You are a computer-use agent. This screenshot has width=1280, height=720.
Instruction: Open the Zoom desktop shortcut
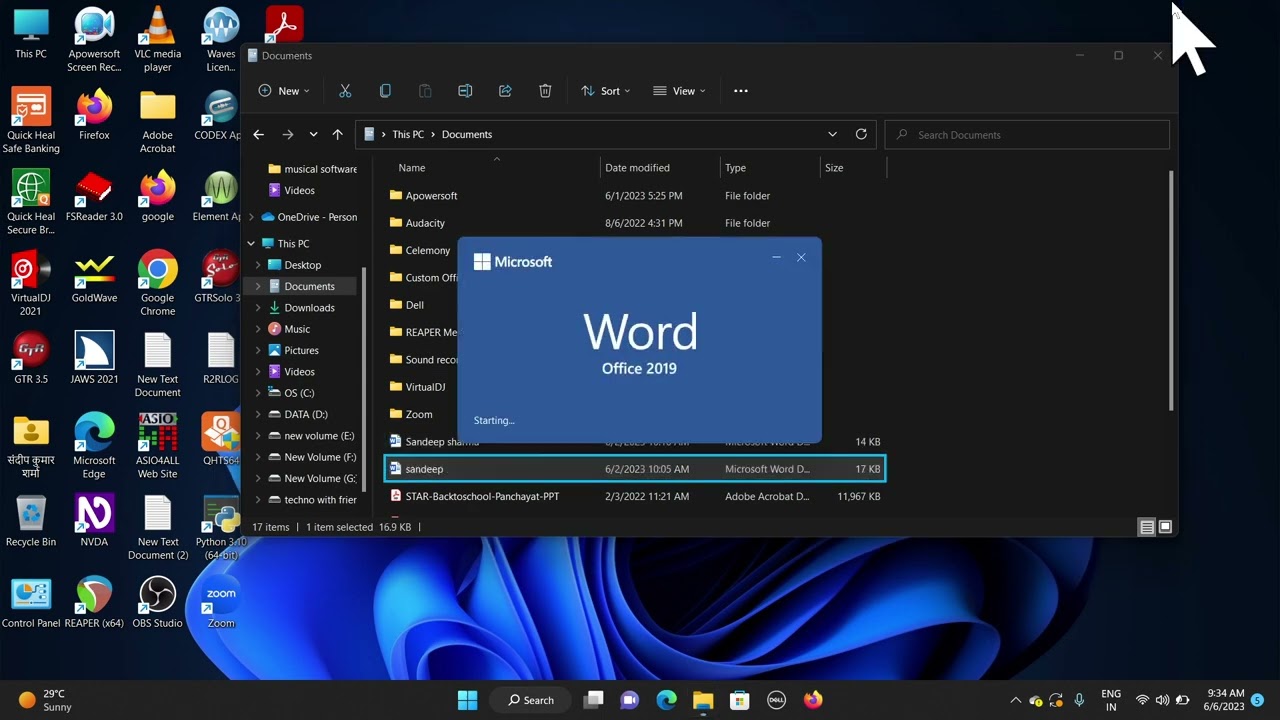(x=221, y=602)
